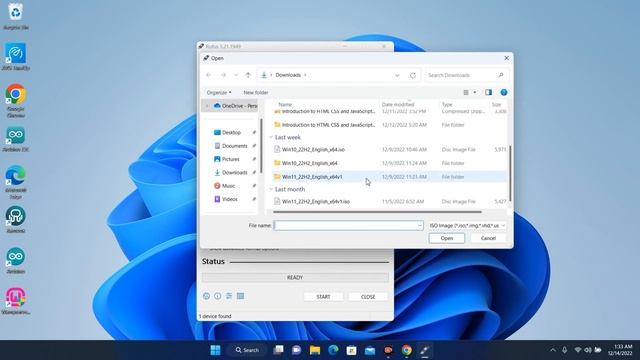This screenshot has width=640, height=360.
Task: Open the Chat icon on the taskbar
Action: tap(296, 350)
